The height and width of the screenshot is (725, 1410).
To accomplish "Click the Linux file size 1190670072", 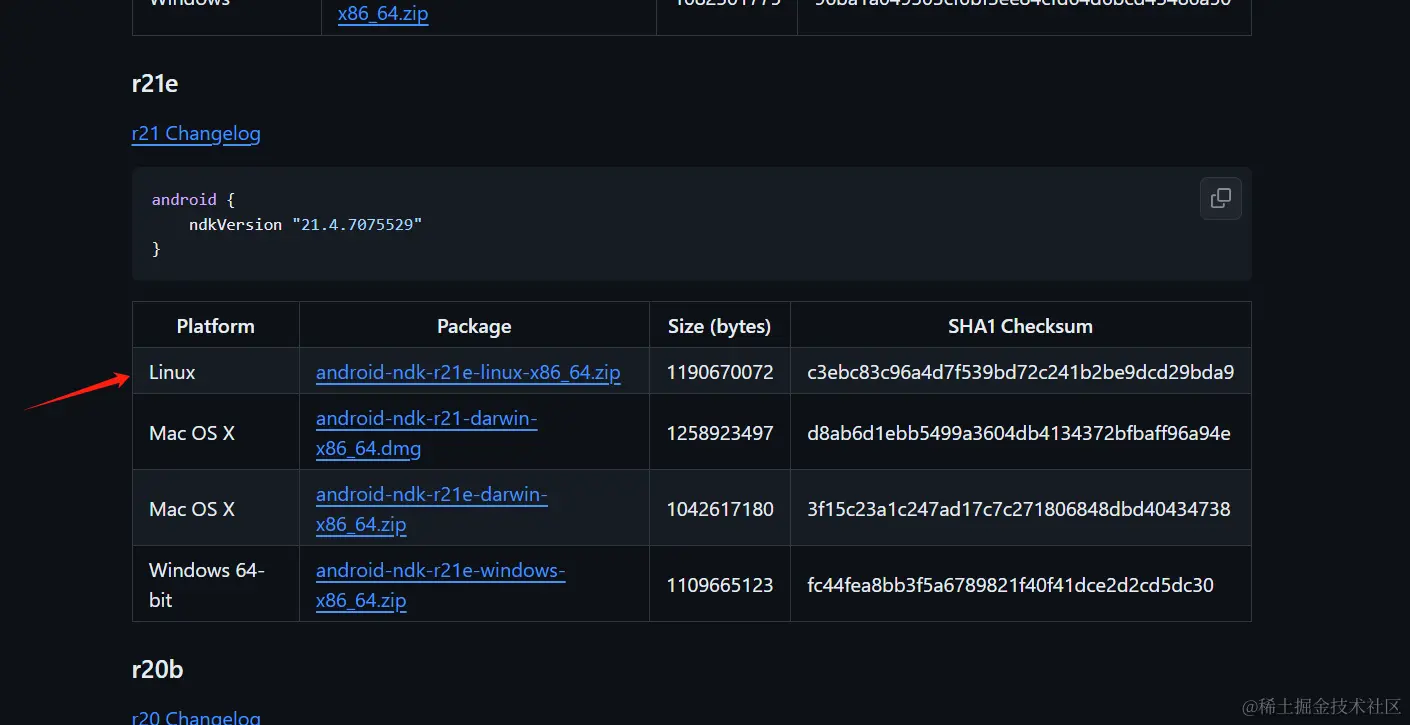I will (x=720, y=373).
